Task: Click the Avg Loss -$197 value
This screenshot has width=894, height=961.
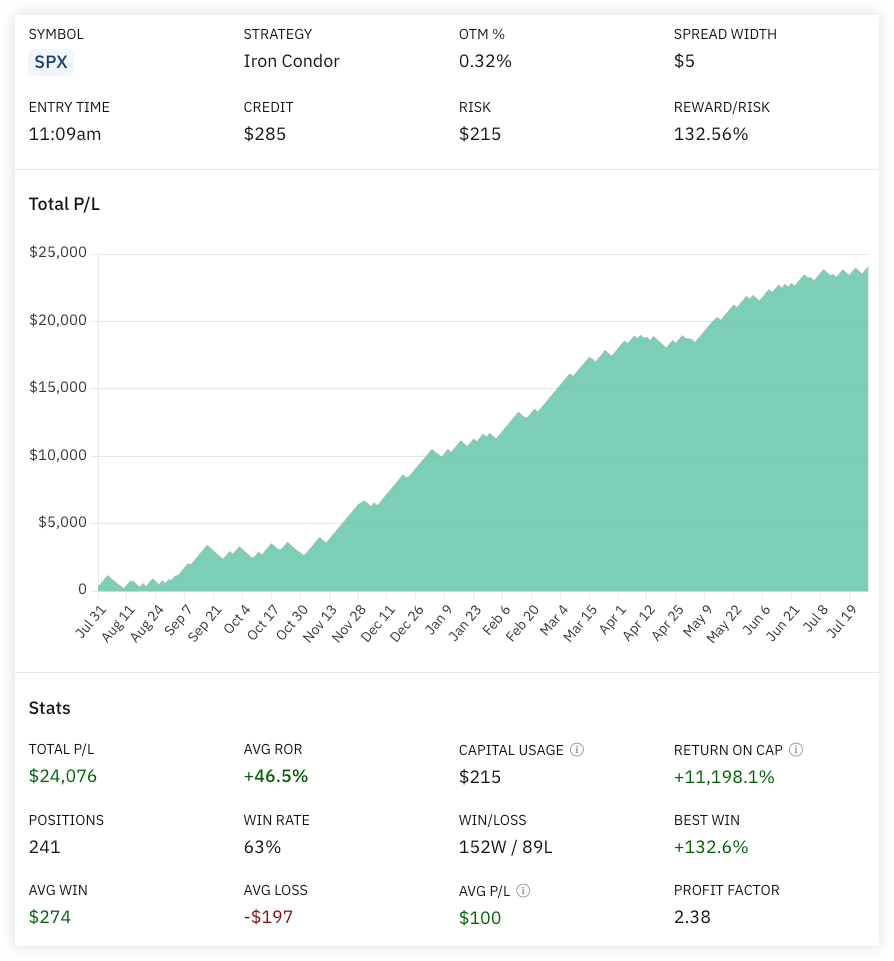Action: tap(268, 917)
